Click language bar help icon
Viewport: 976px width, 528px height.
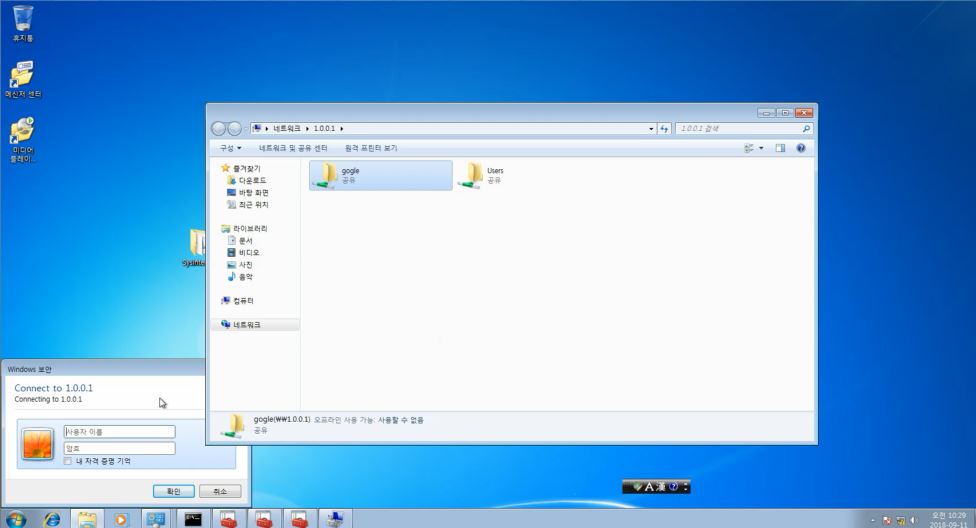pos(673,487)
